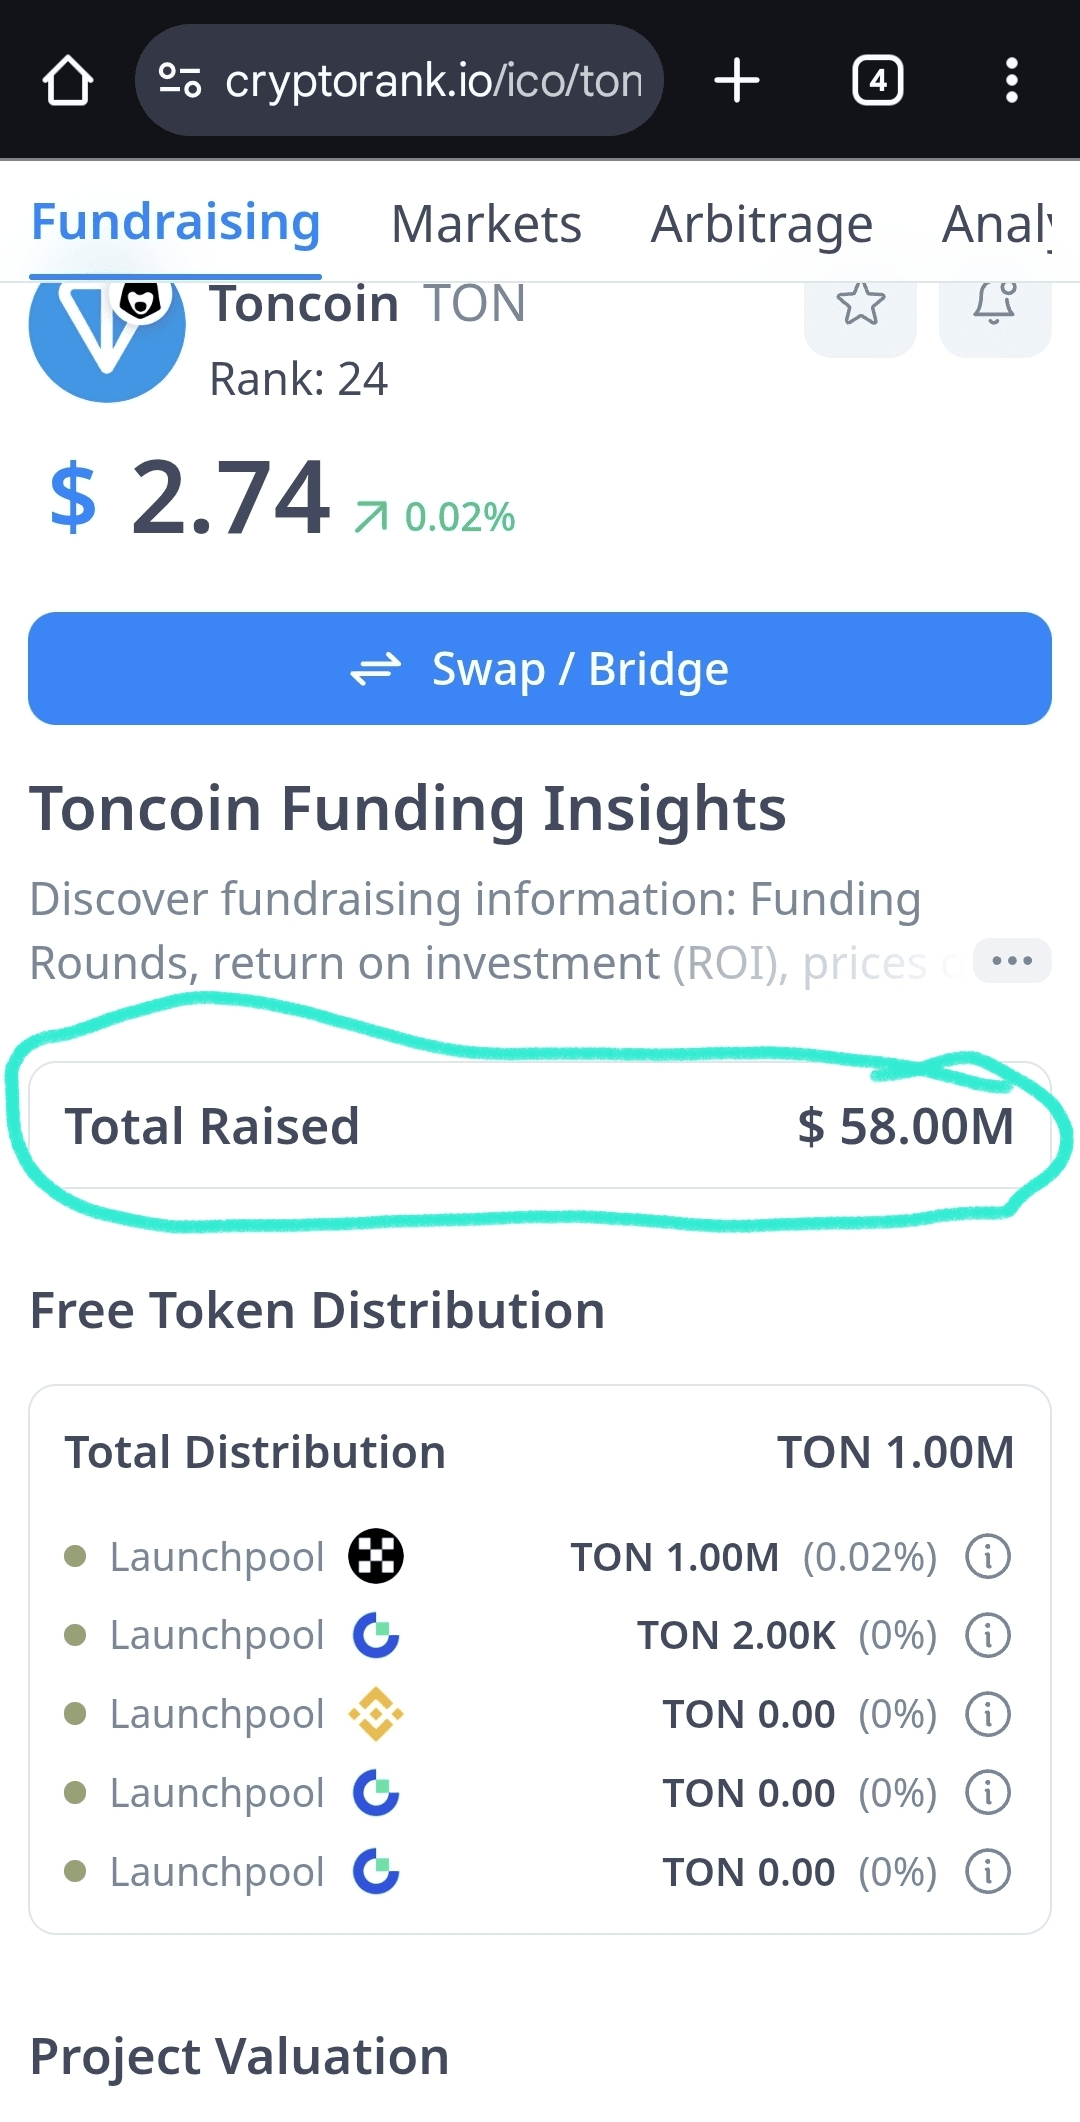The width and height of the screenshot is (1080, 2122).
Task: Open the browser three-dot menu
Action: tap(1011, 81)
